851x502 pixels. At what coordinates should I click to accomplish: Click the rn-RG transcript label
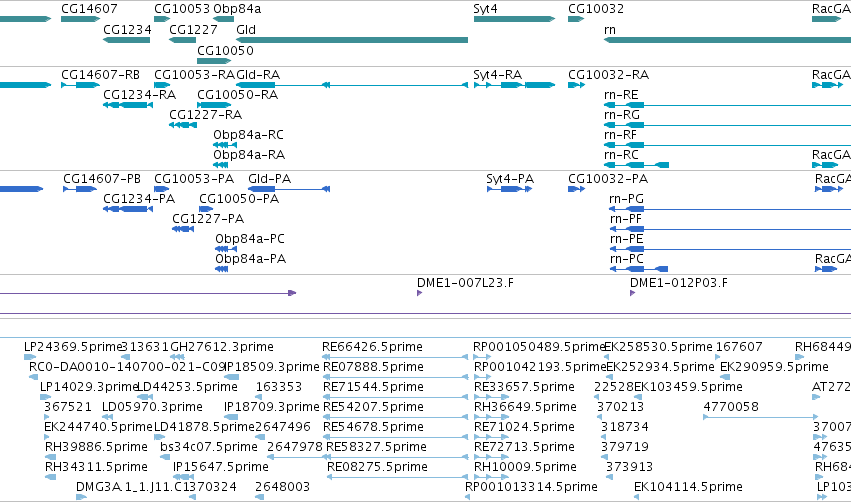click(x=622, y=115)
